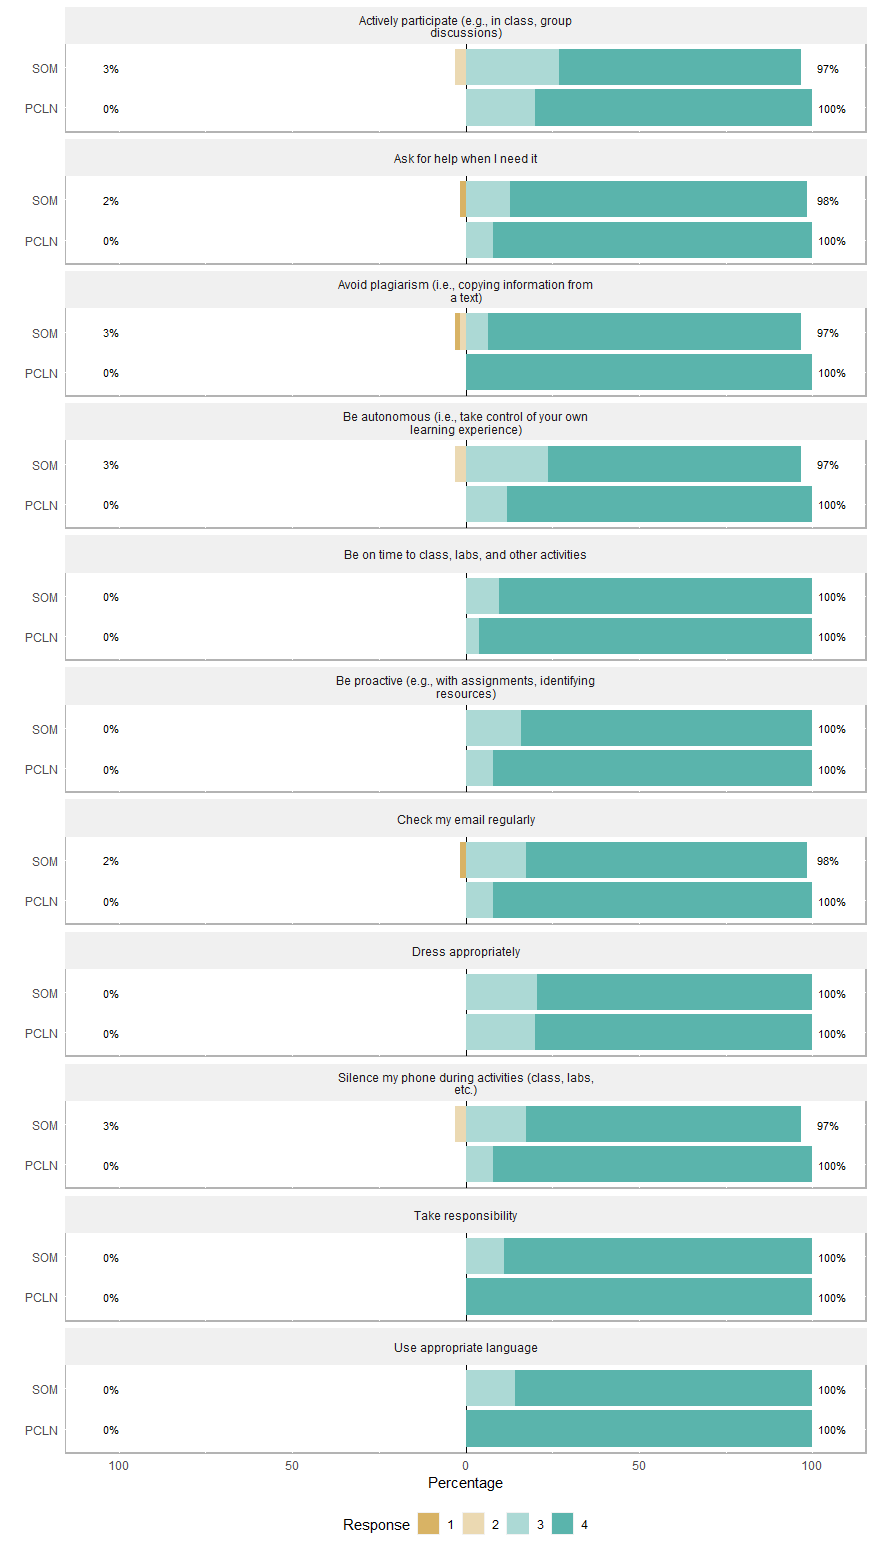874x1550 pixels.
Task: Select the "Ask for help when I need it" panel header
Action: click(x=466, y=159)
